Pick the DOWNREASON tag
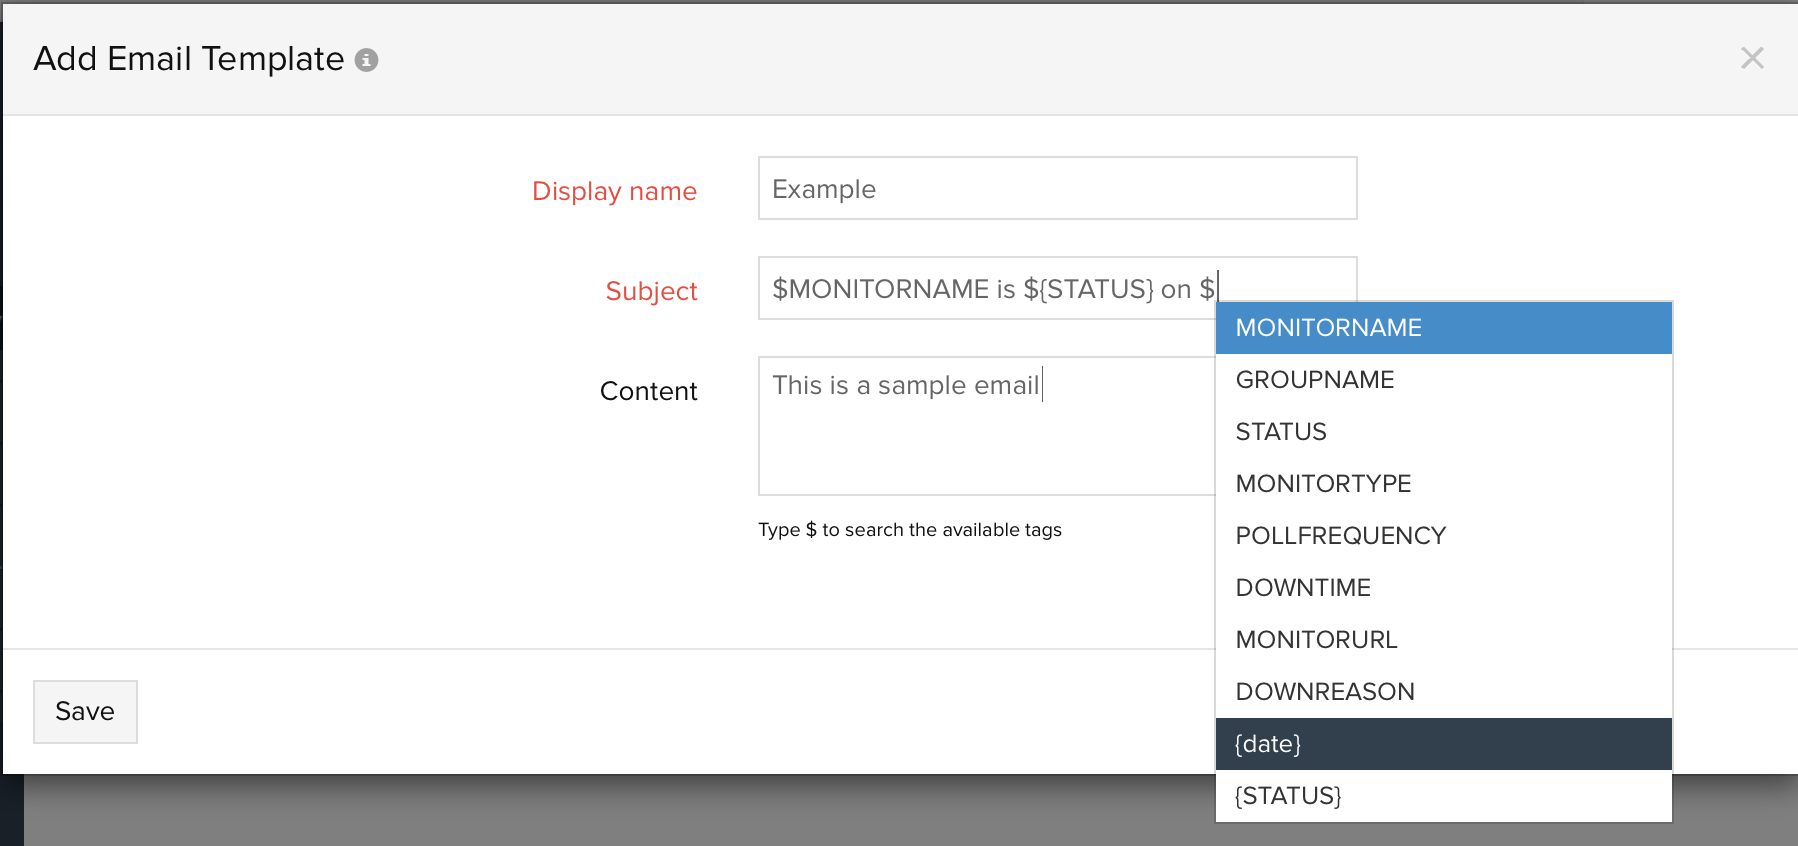The image size is (1798, 846). point(1442,692)
